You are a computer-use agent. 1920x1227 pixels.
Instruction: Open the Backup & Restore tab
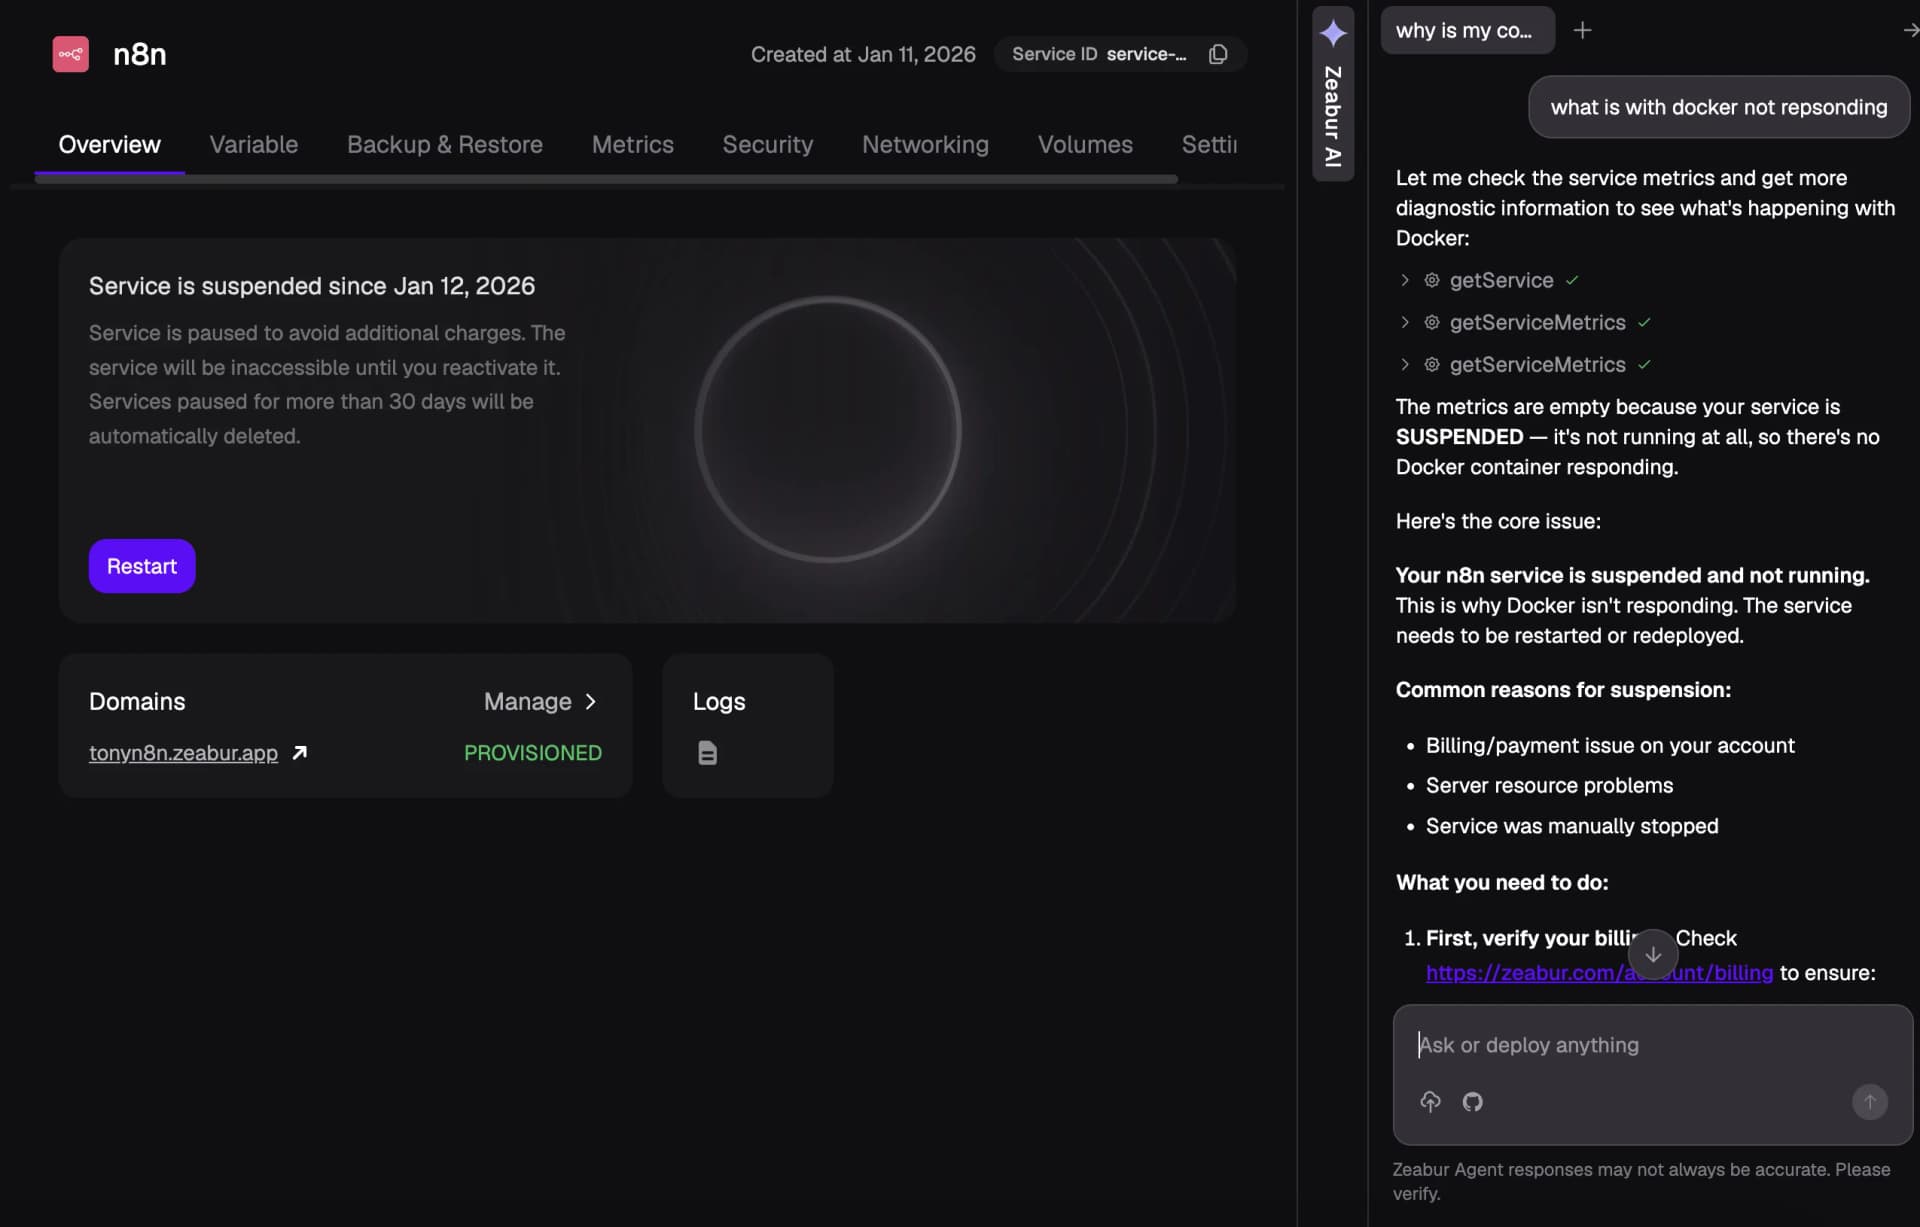coord(445,145)
